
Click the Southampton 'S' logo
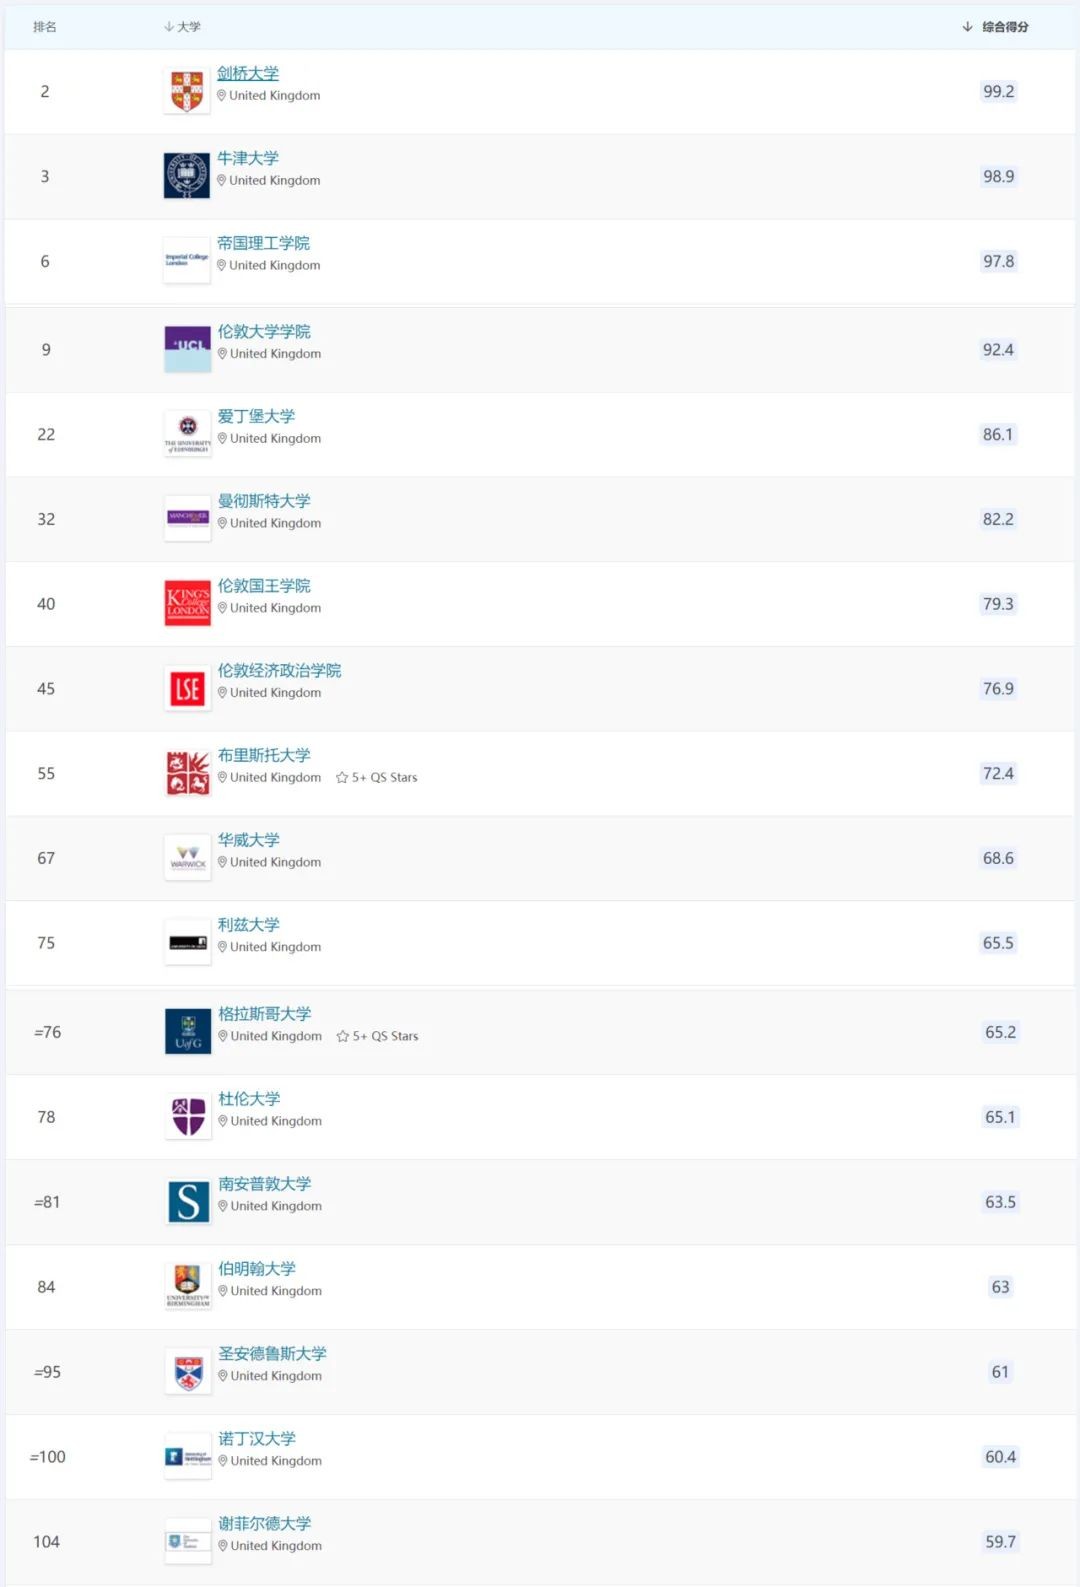point(188,1202)
